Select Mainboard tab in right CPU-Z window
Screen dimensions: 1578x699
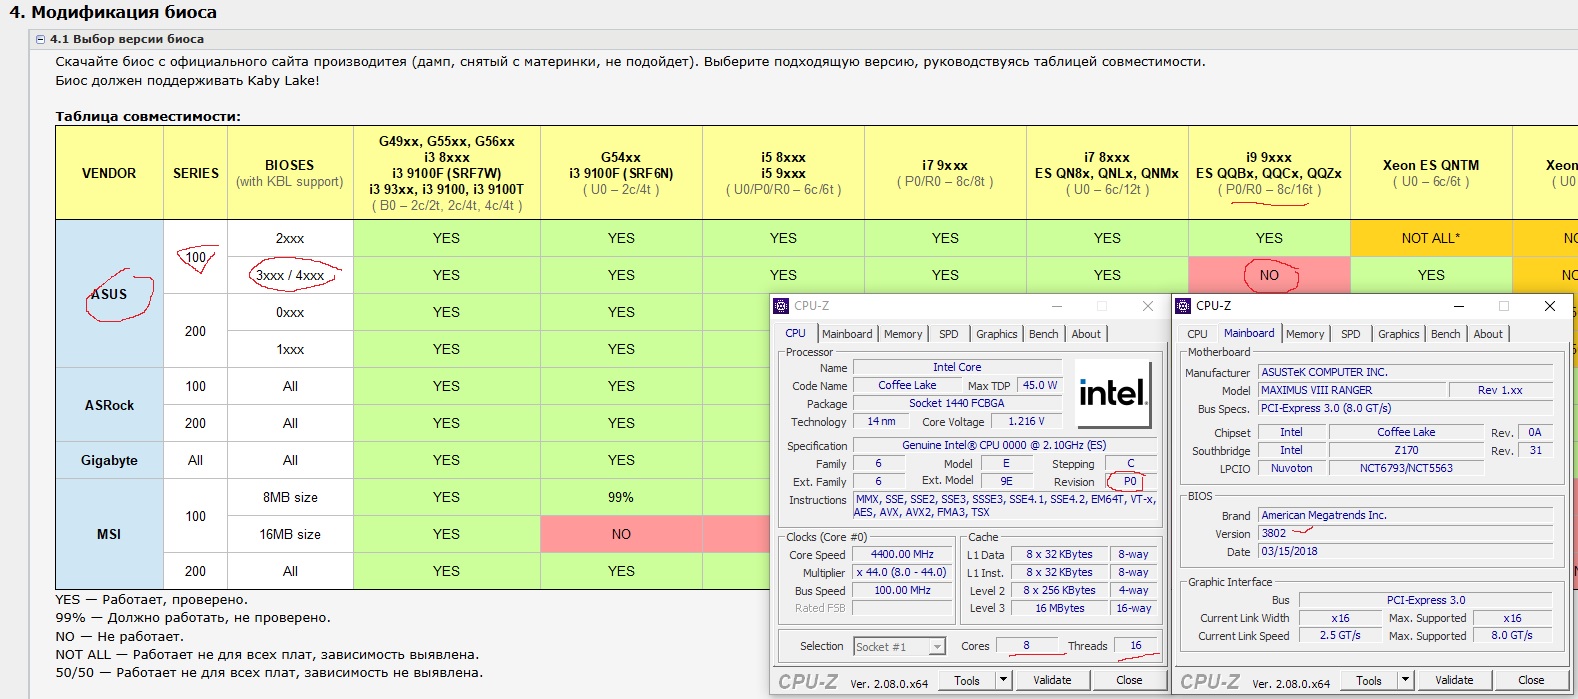pyautogui.click(x=1249, y=333)
